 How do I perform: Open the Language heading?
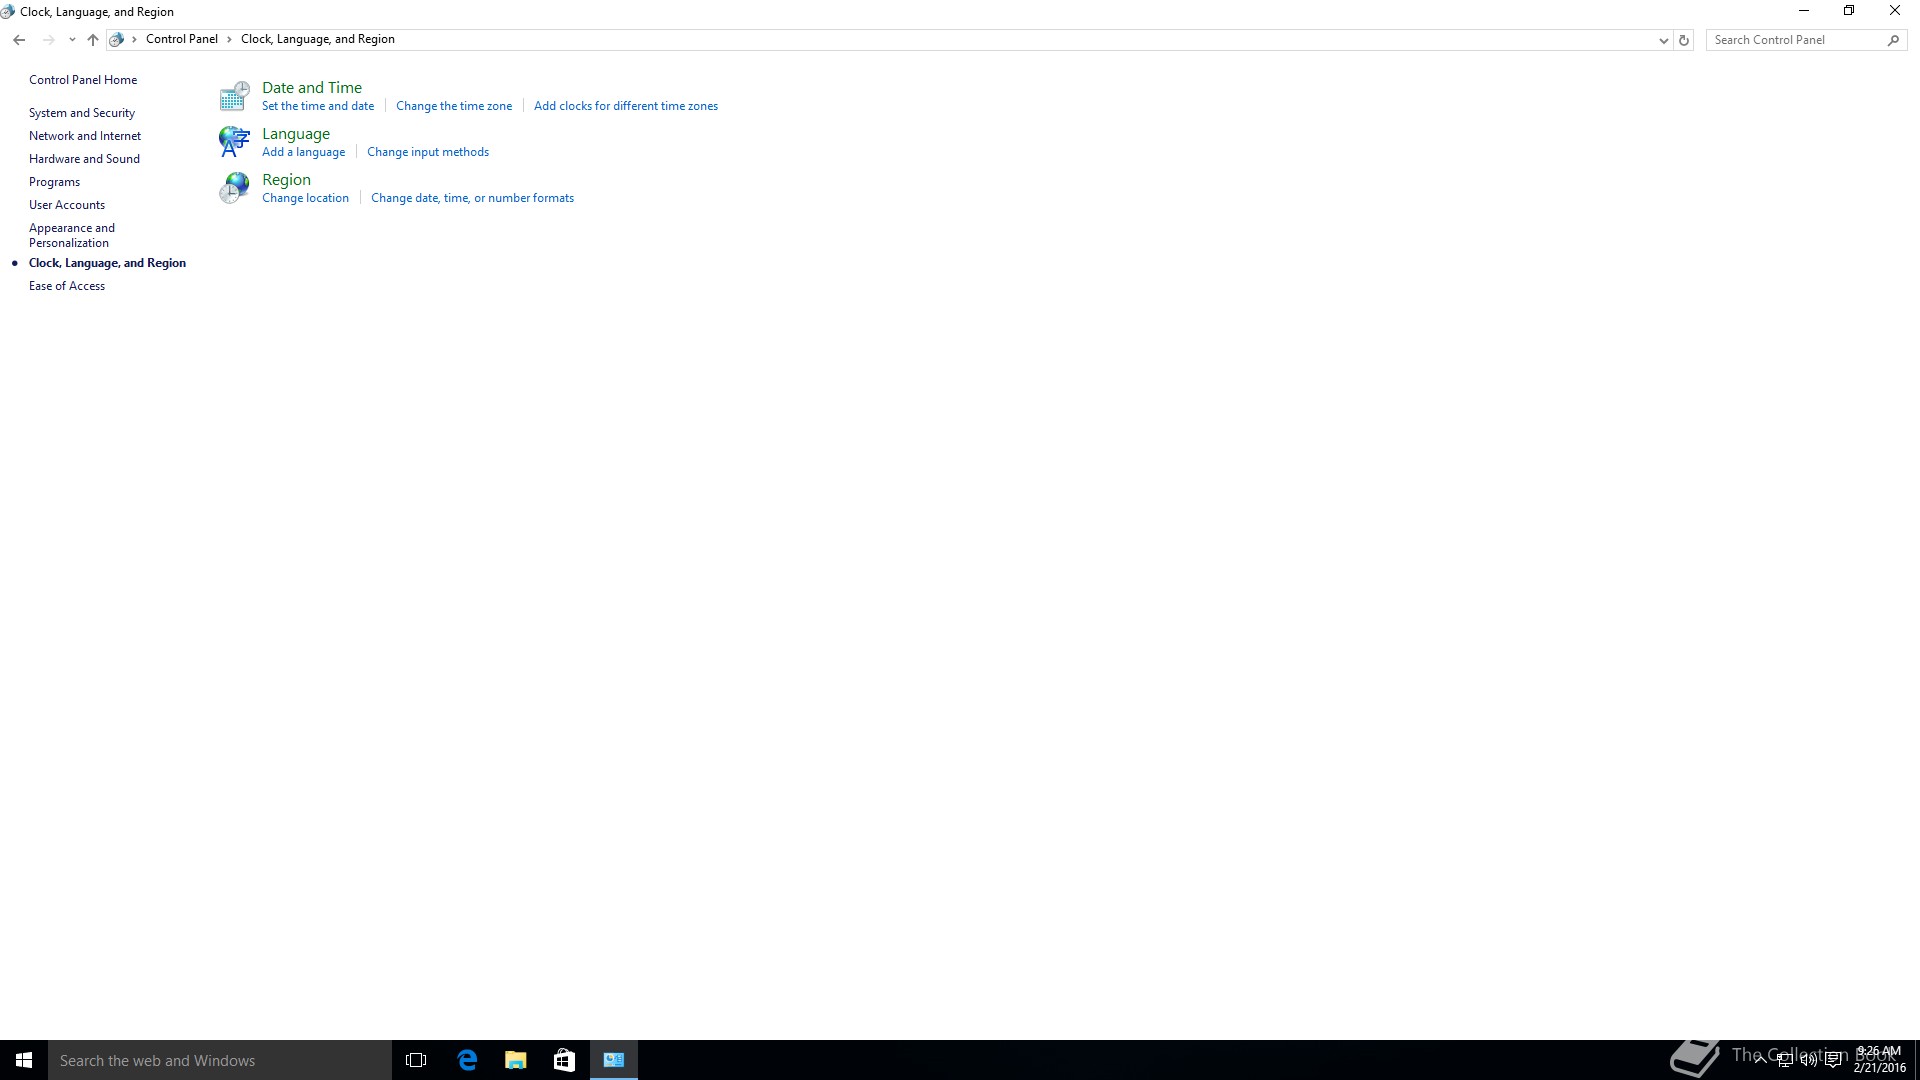(x=296, y=134)
